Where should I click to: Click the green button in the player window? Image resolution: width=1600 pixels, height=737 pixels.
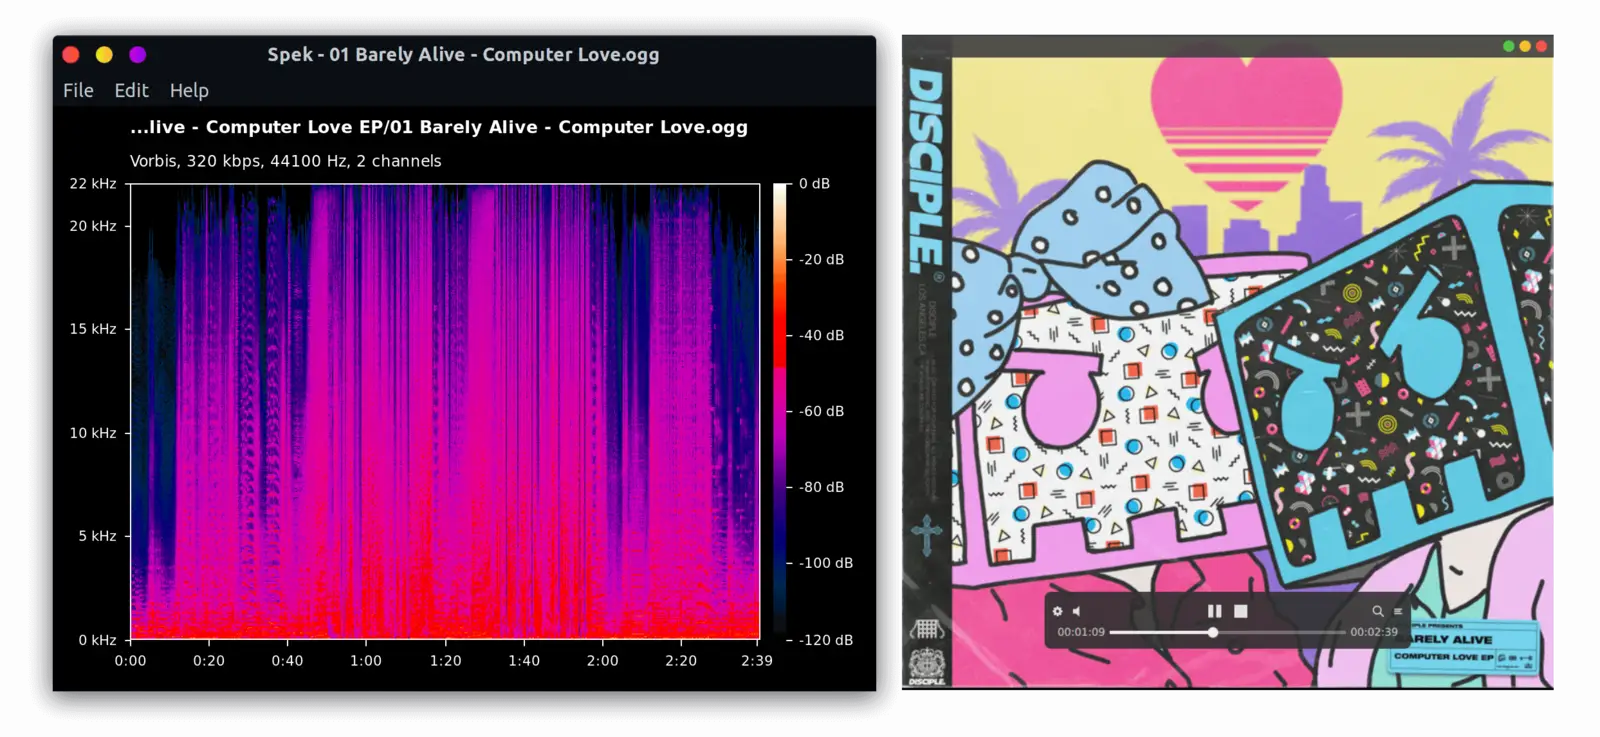[x=1508, y=46]
